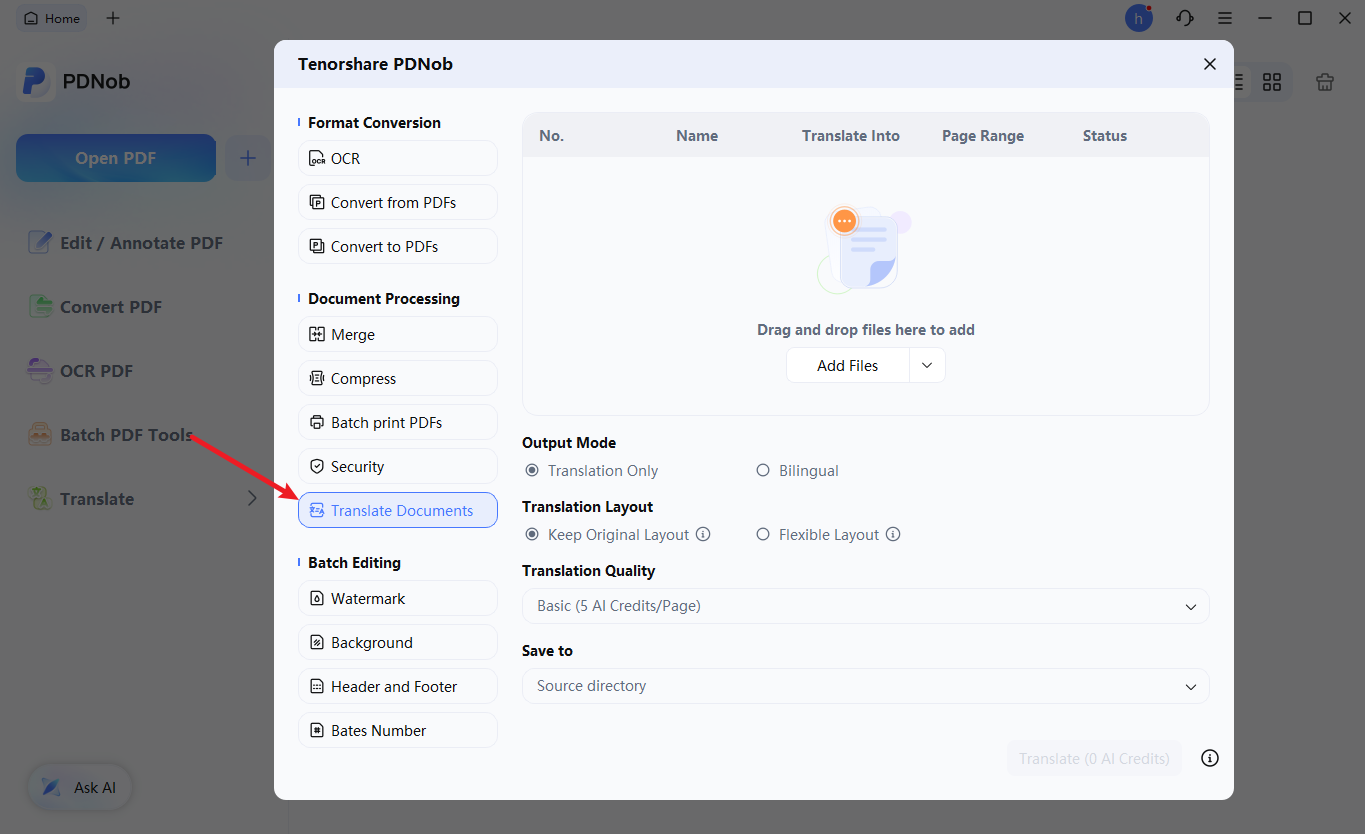
Task: Open the OCR batch tool
Action: (398, 158)
